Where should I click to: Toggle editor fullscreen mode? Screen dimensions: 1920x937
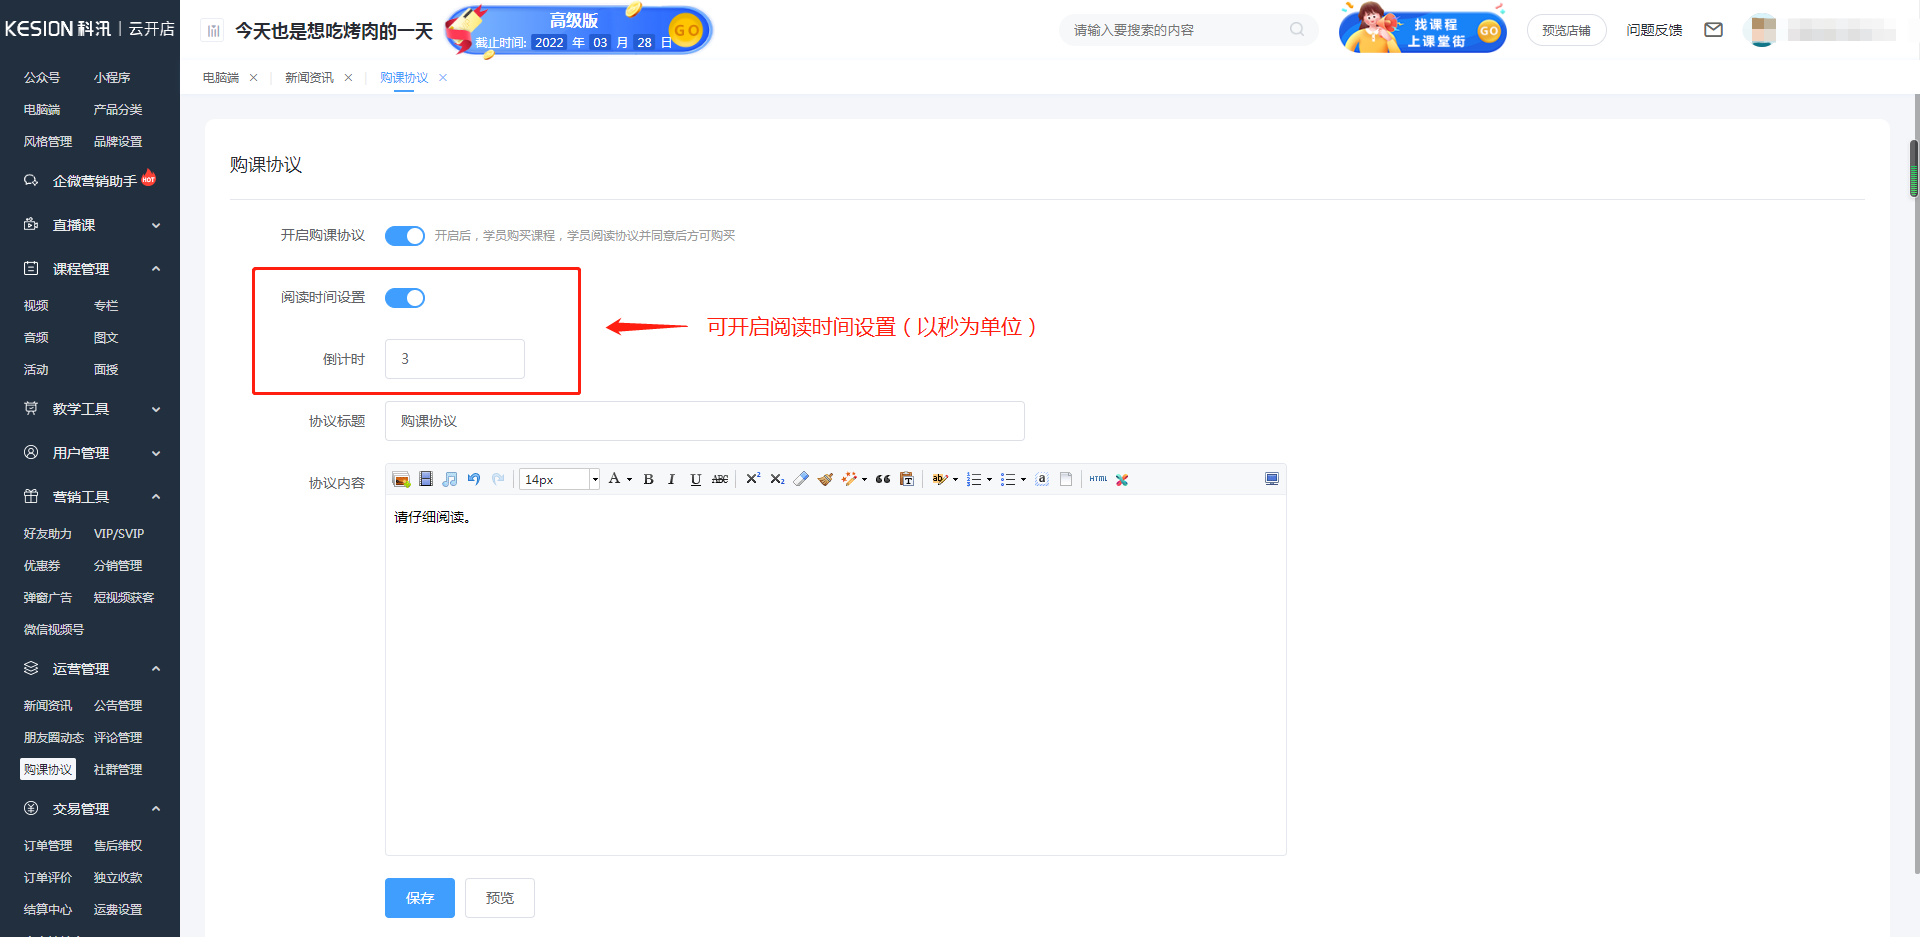pos(1272,479)
